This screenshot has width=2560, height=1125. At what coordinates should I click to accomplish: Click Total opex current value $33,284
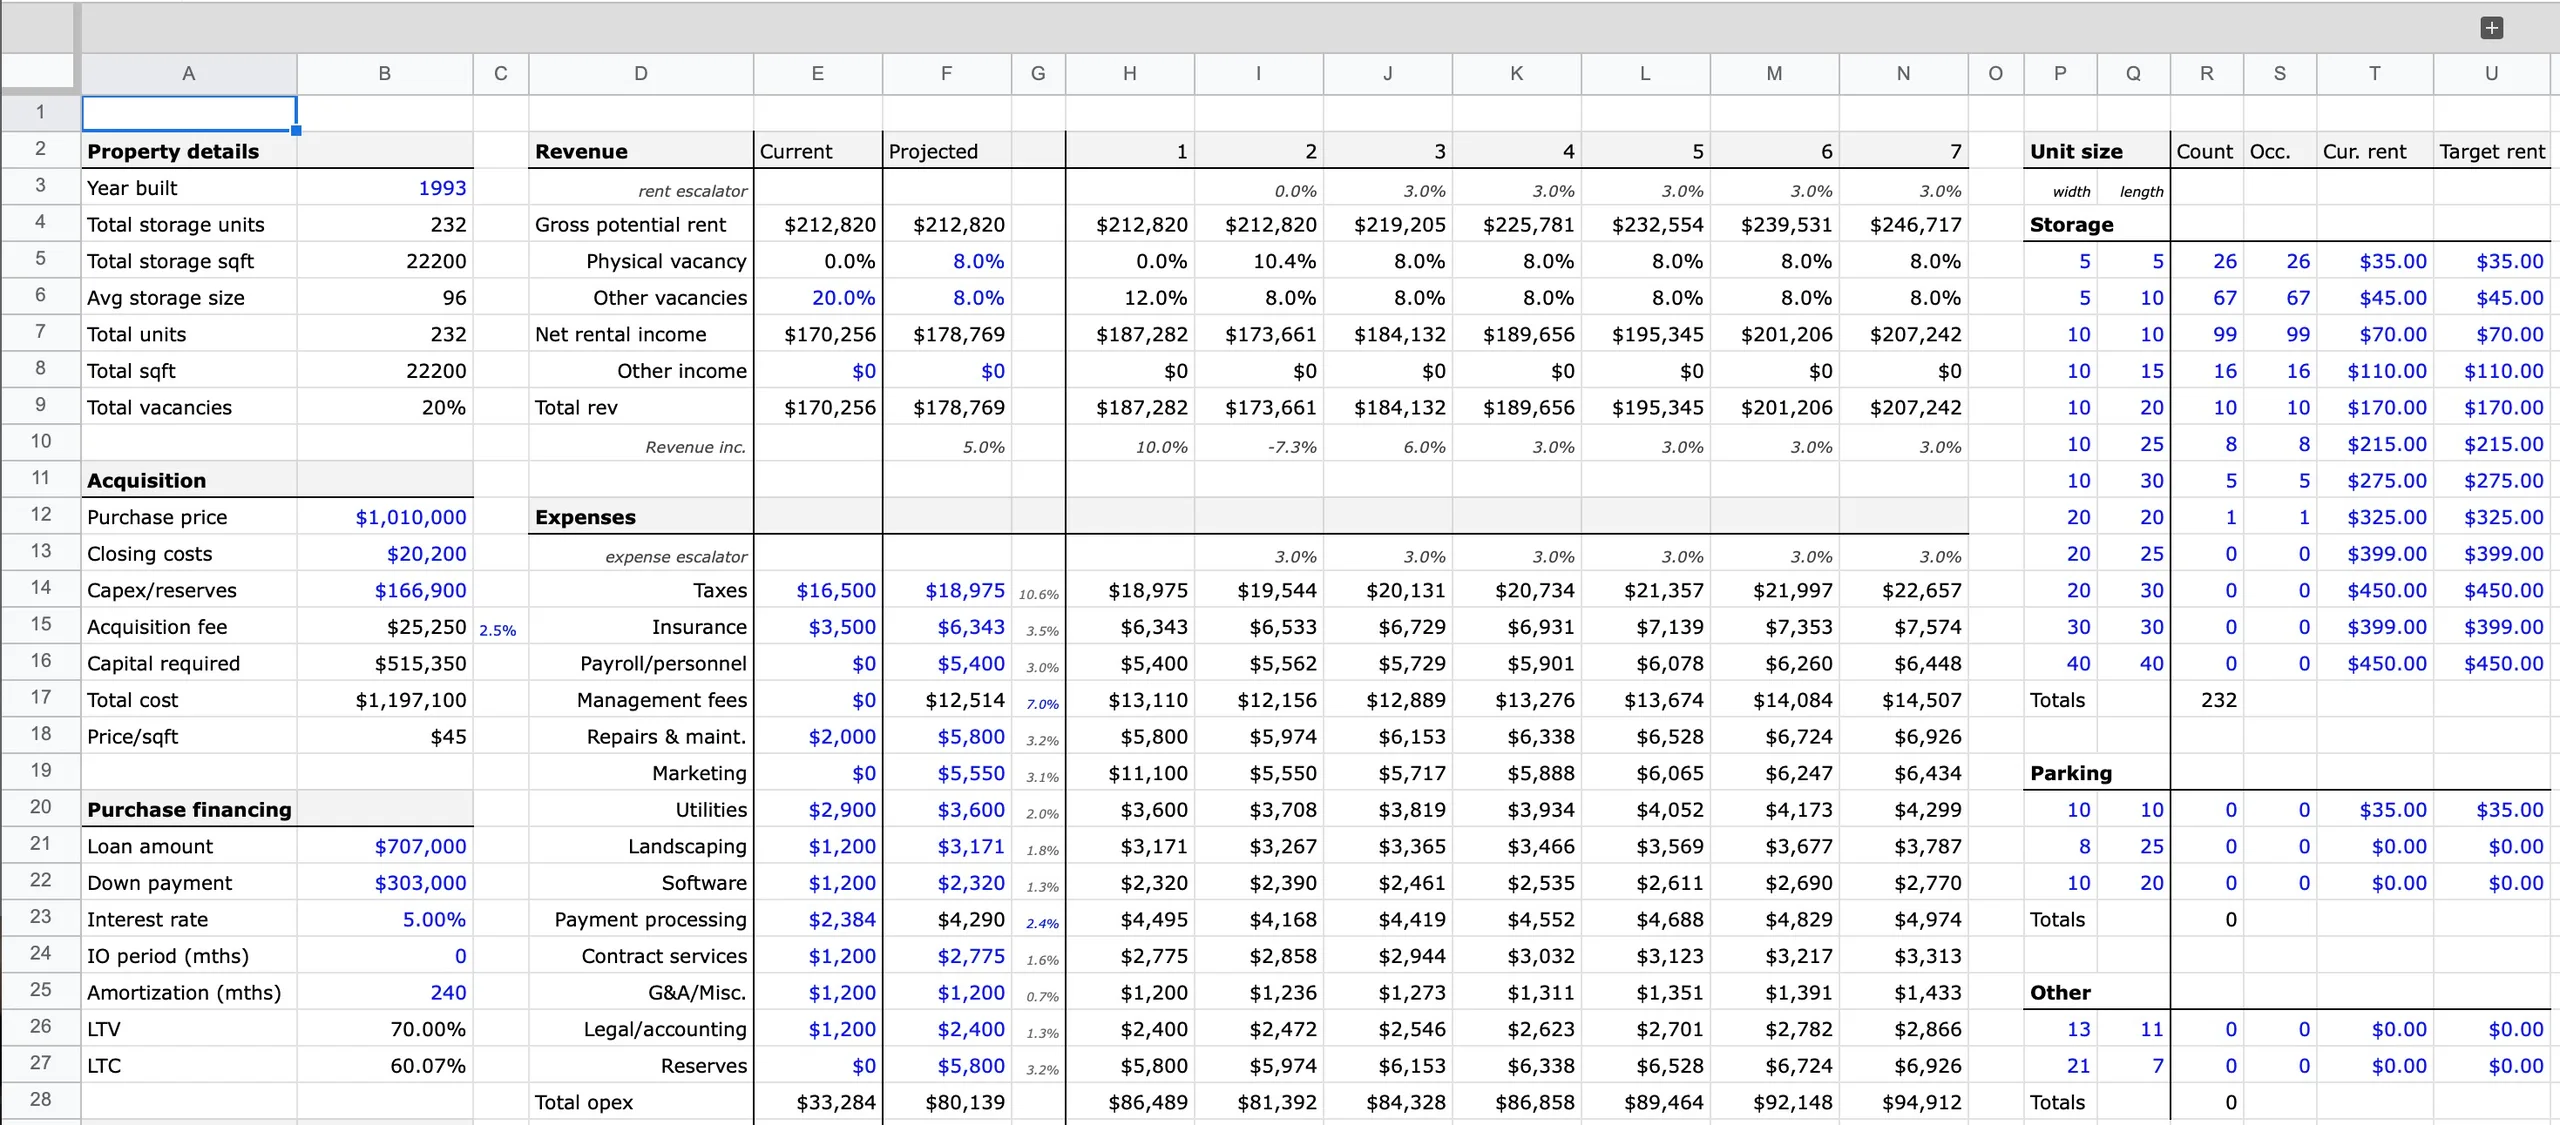836,1102
